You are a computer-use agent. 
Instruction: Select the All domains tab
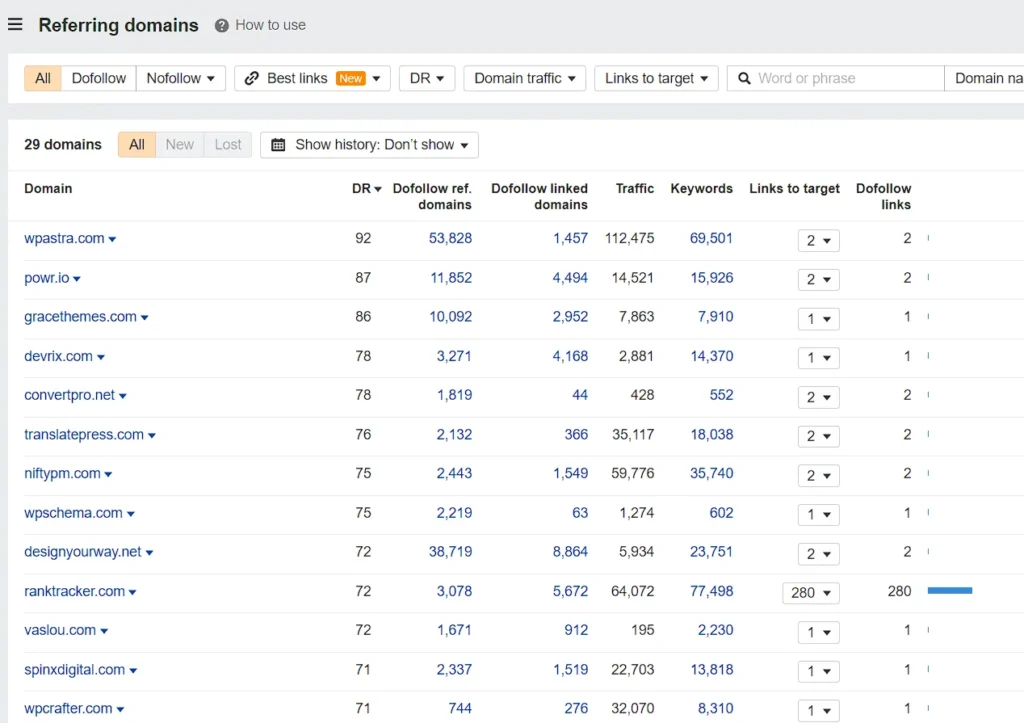[x=136, y=144]
